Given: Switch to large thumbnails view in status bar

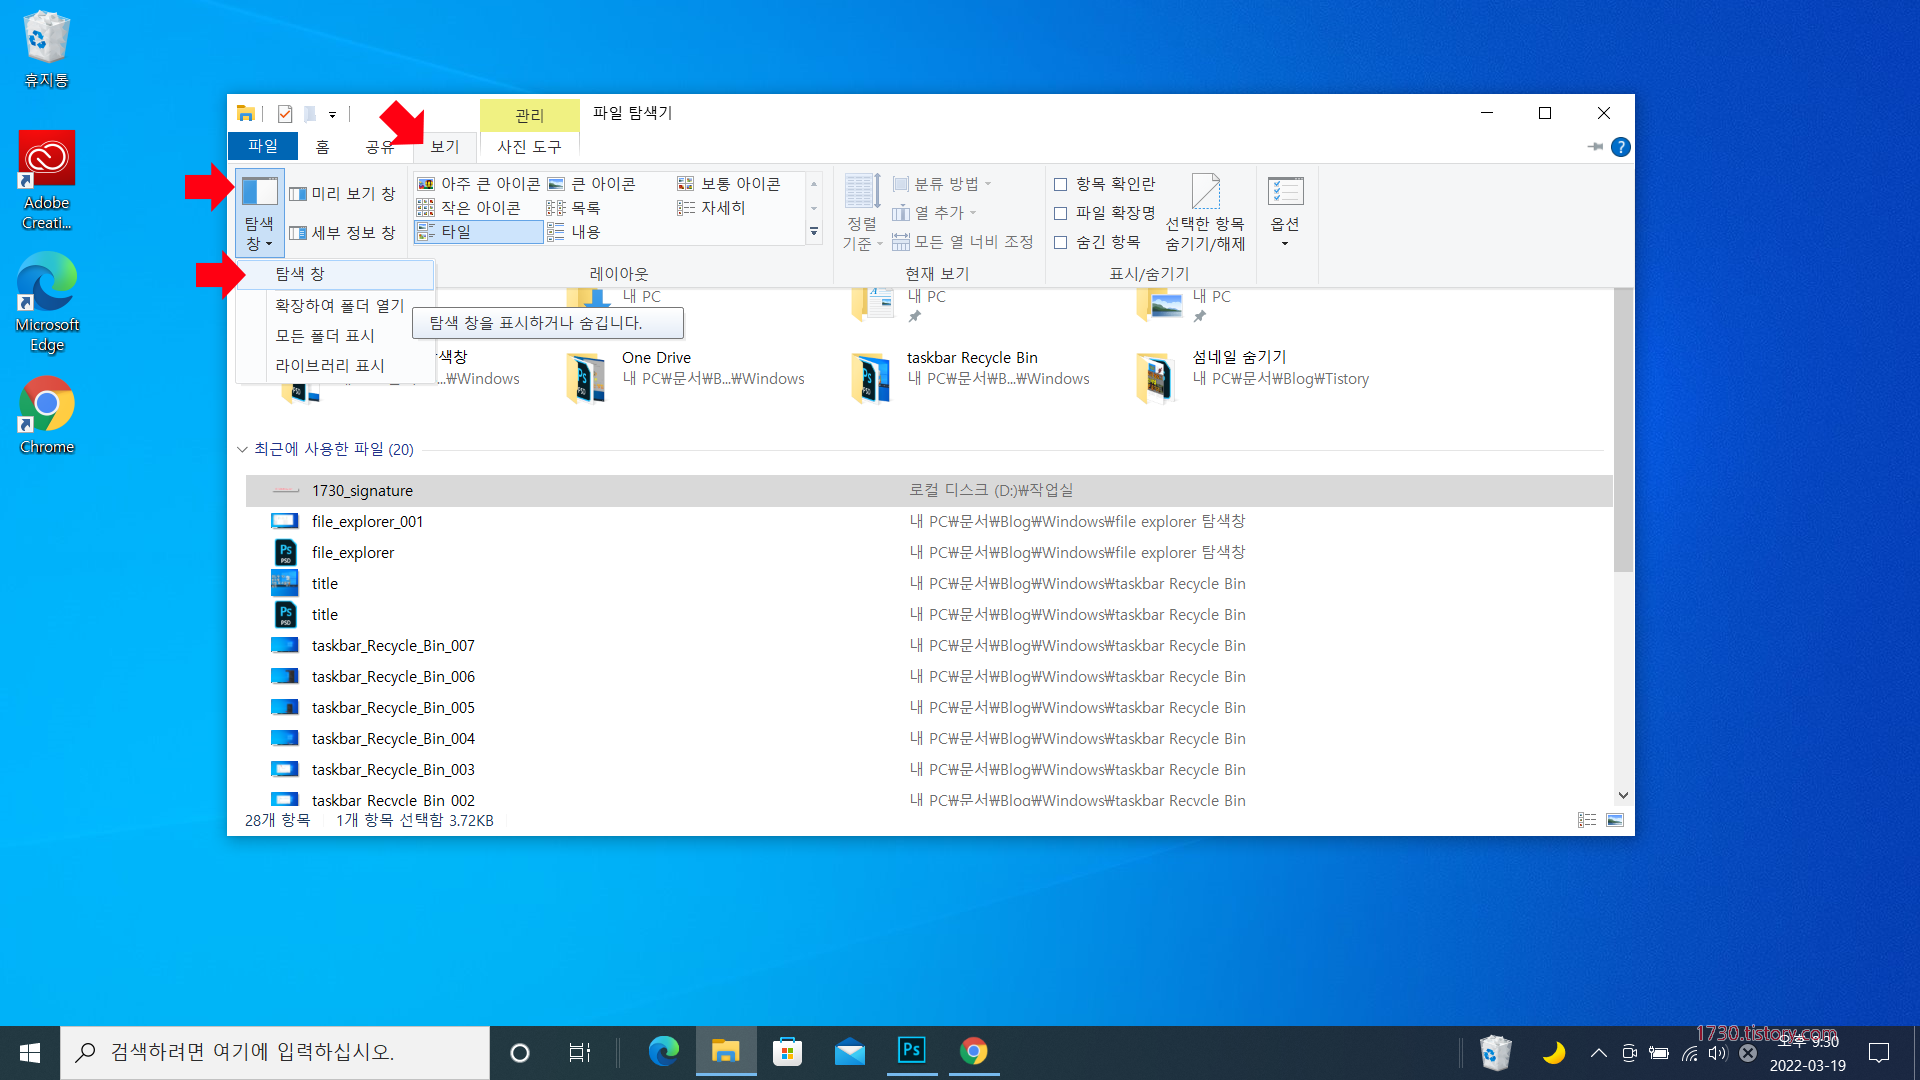Looking at the screenshot, I should (1615, 820).
